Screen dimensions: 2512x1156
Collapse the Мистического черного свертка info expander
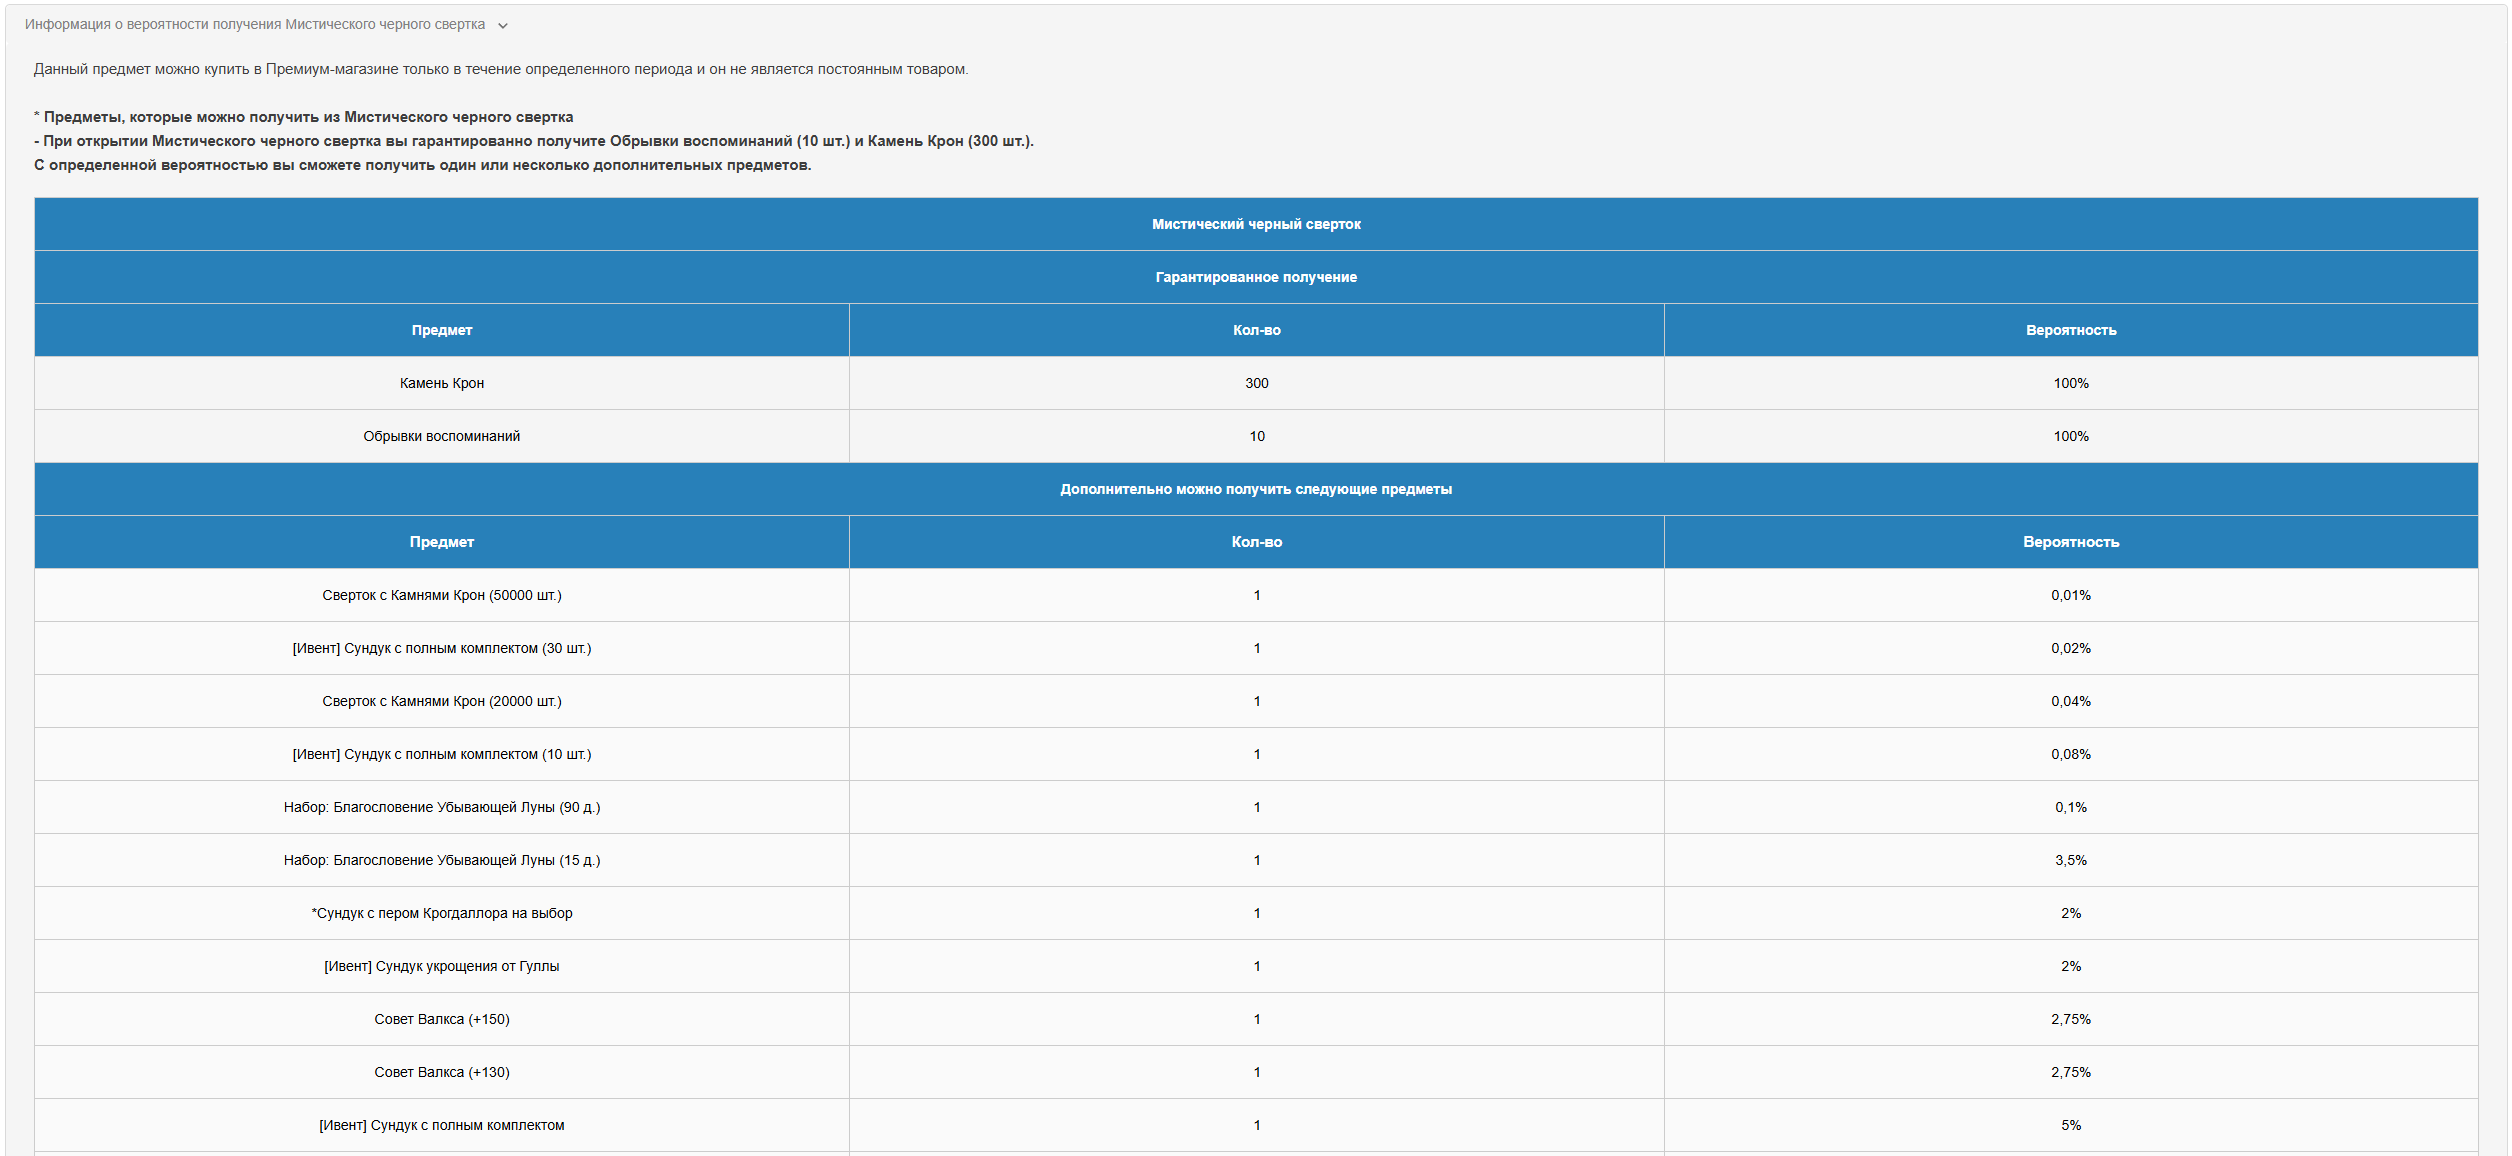pos(255,25)
